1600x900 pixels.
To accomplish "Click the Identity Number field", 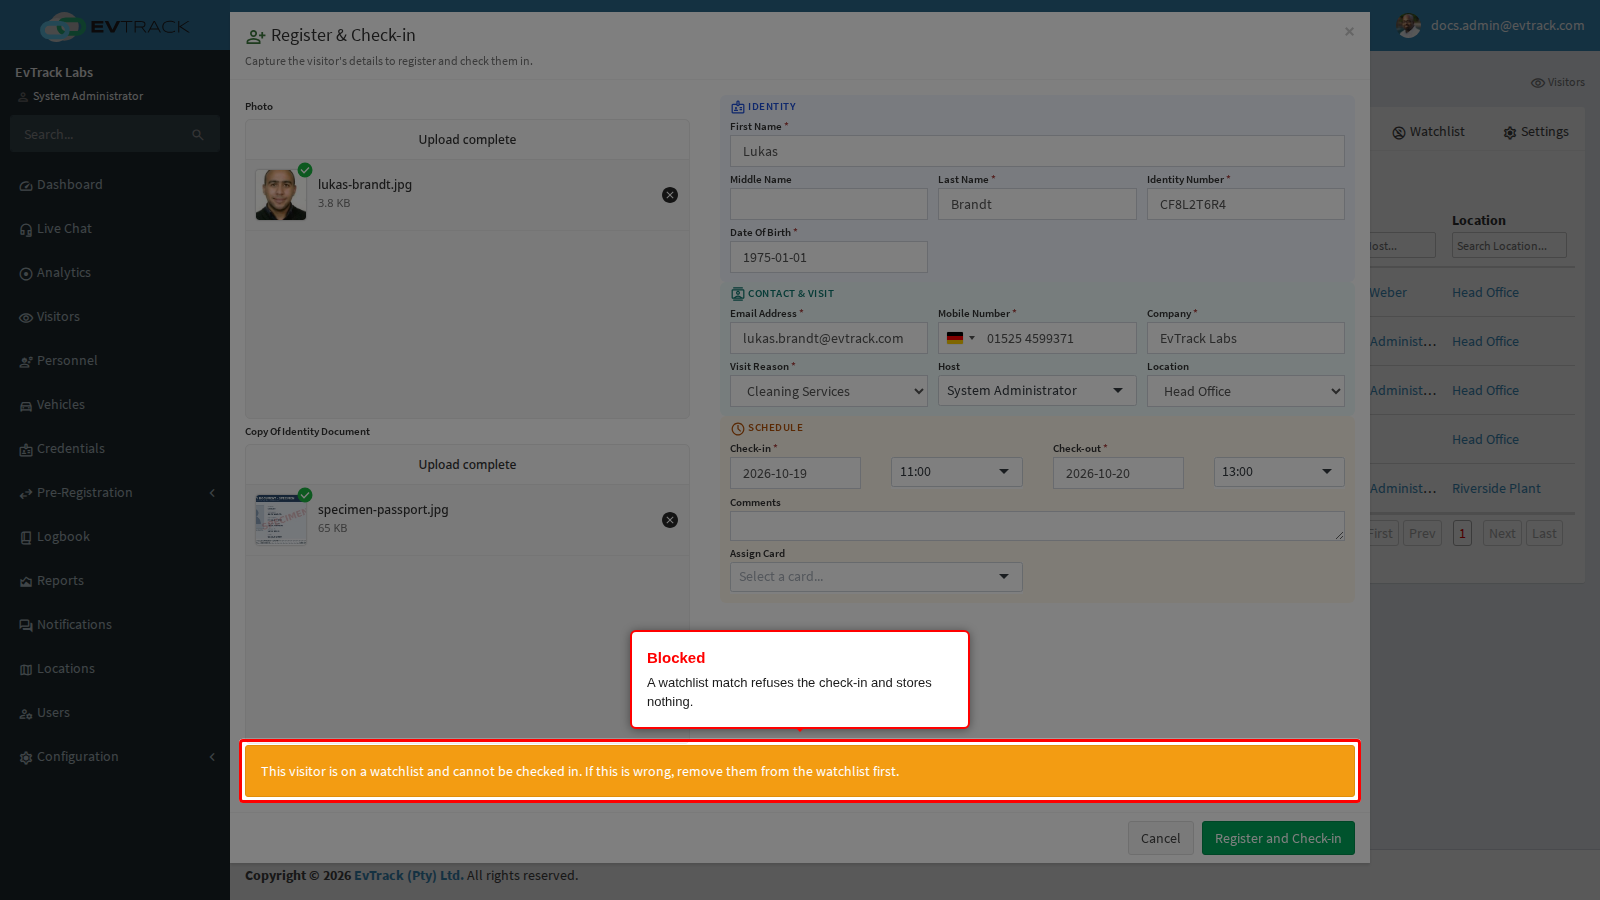I will pyautogui.click(x=1246, y=204).
